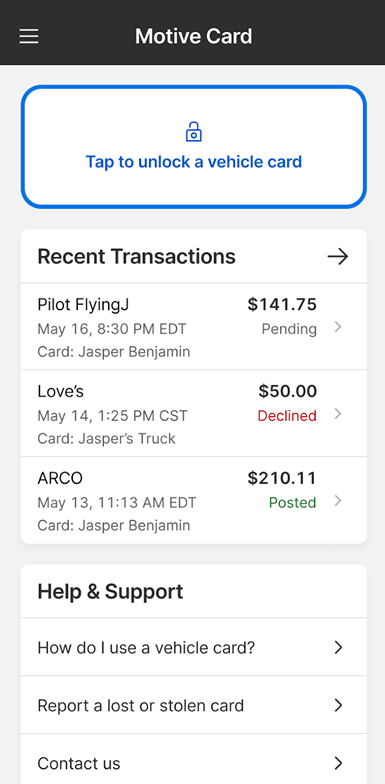The width and height of the screenshot is (385, 784).
Task: Tap the Declined status label
Action: click(x=287, y=416)
